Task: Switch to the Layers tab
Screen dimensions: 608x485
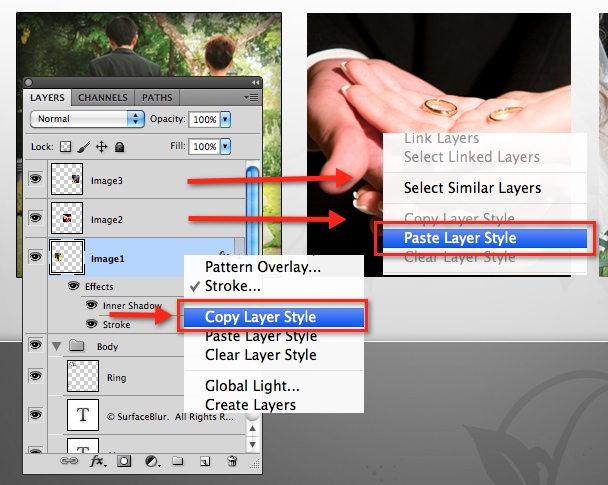Action: (47, 97)
